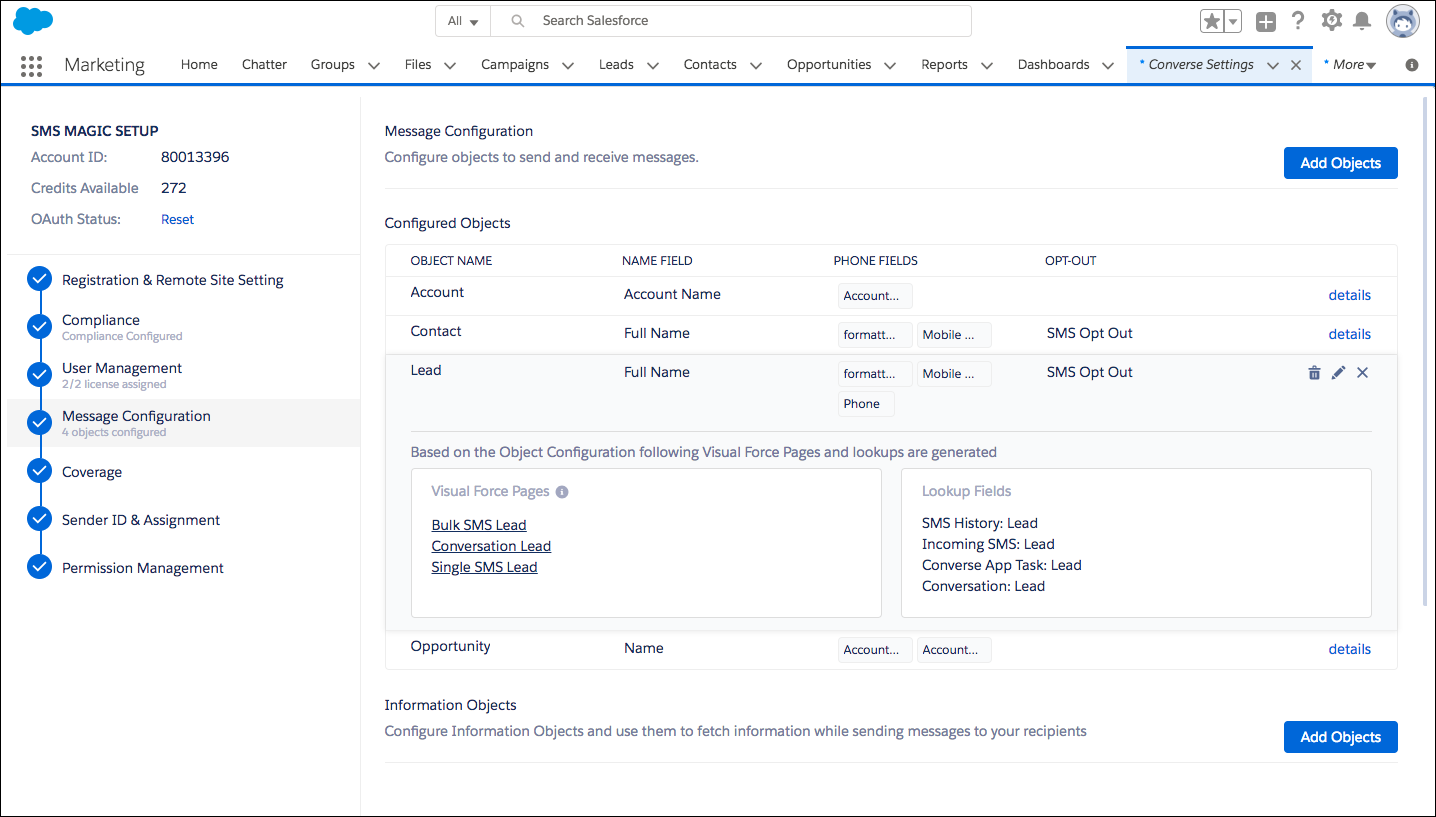Edit the Lead object with pencil icon

[1338, 373]
